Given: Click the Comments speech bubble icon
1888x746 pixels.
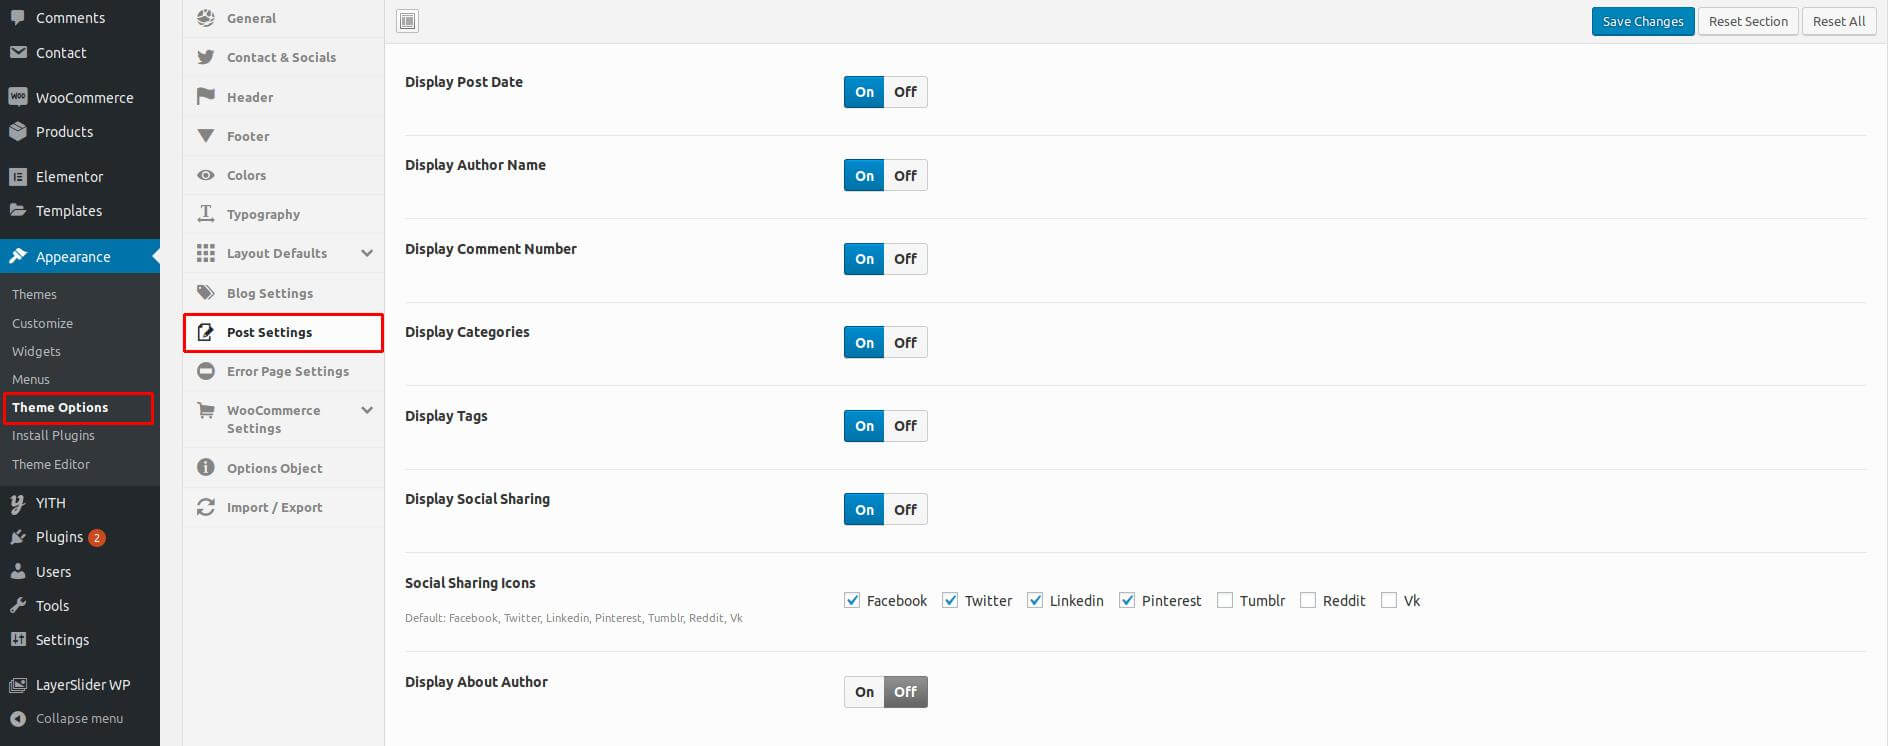Looking at the screenshot, I should pyautogui.click(x=17, y=17).
